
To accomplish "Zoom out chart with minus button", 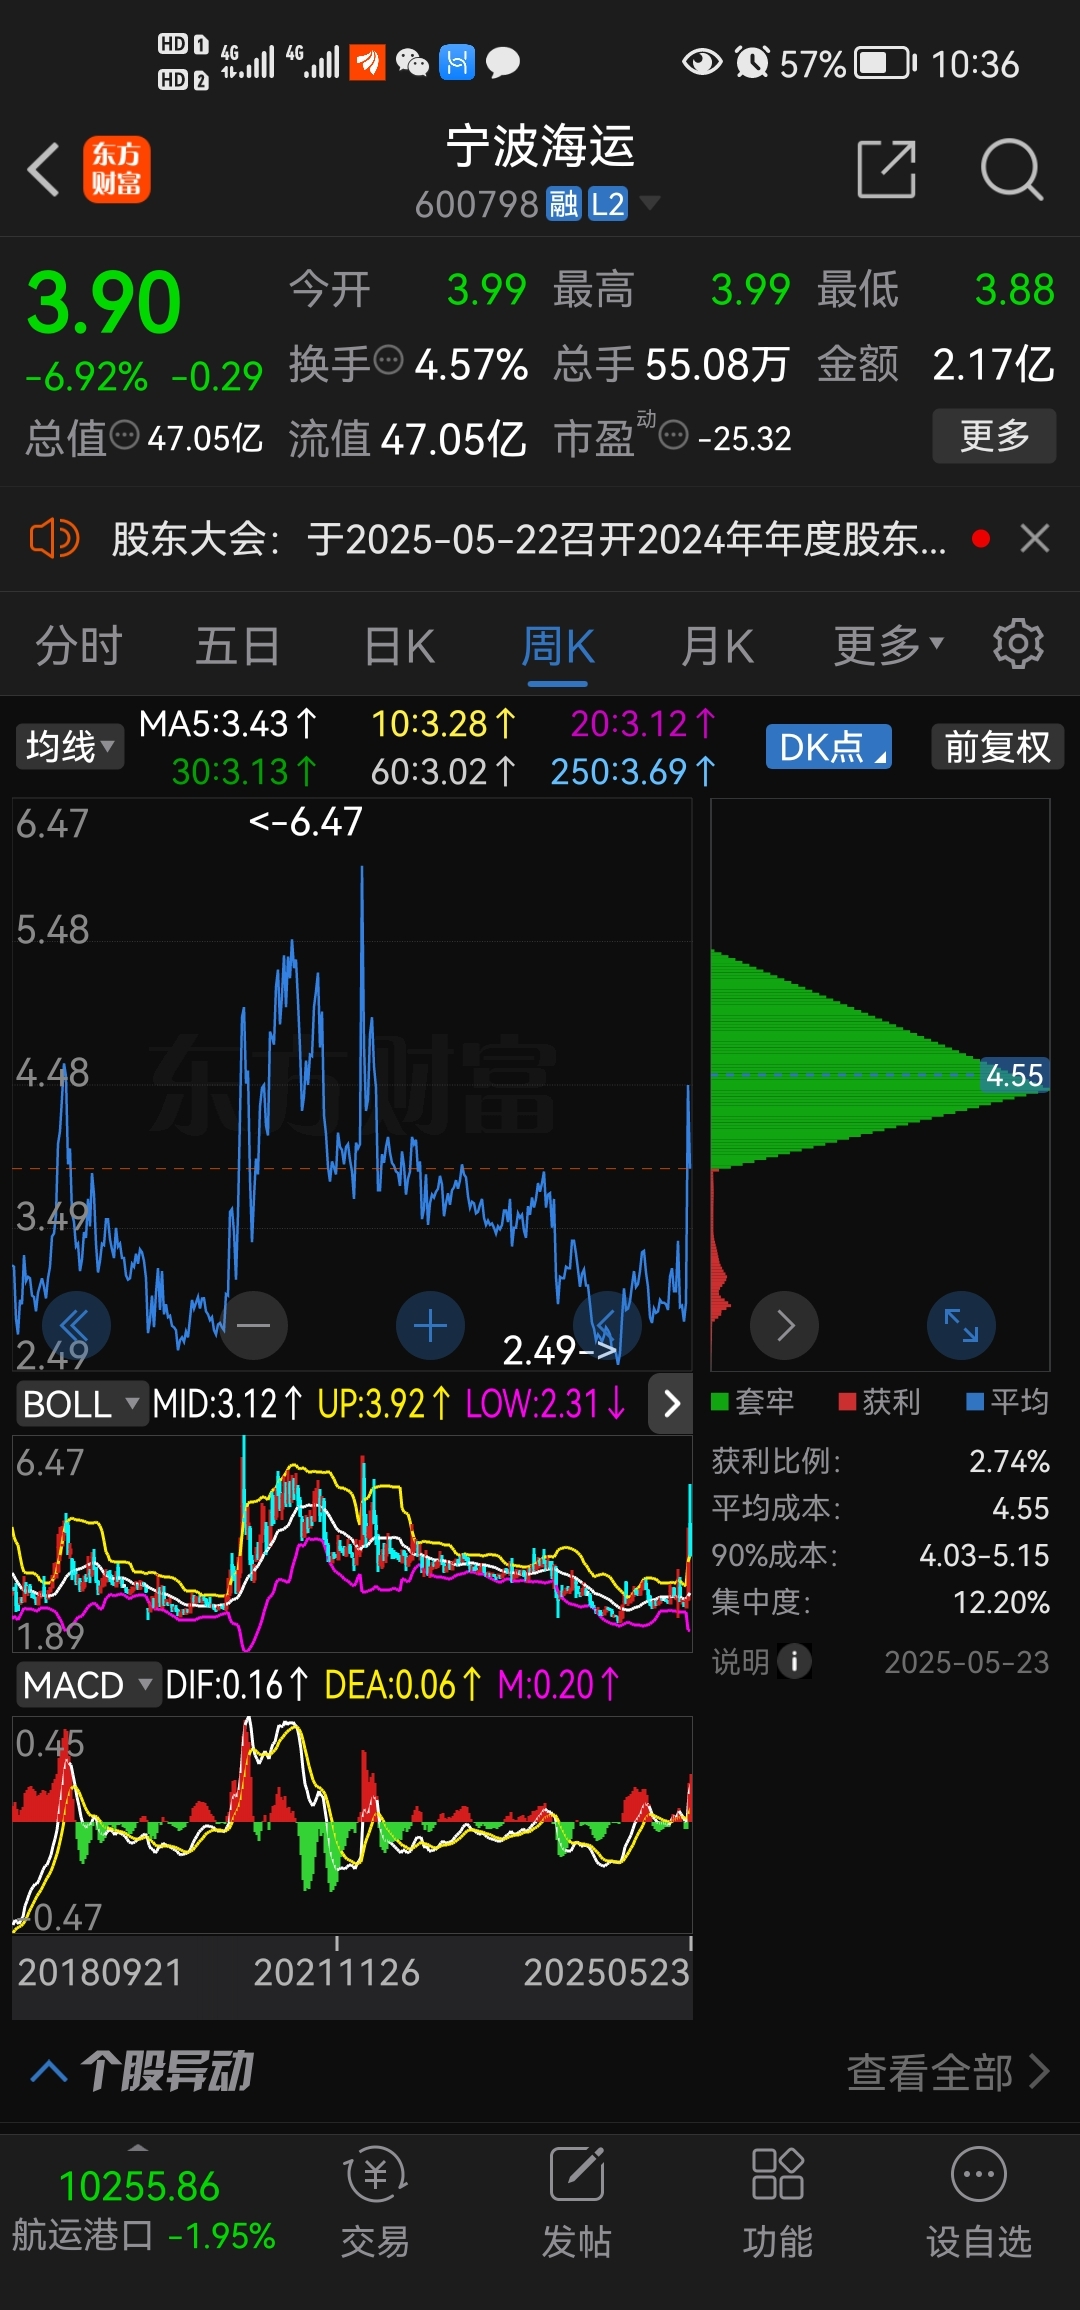I will [x=254, y=1326].
